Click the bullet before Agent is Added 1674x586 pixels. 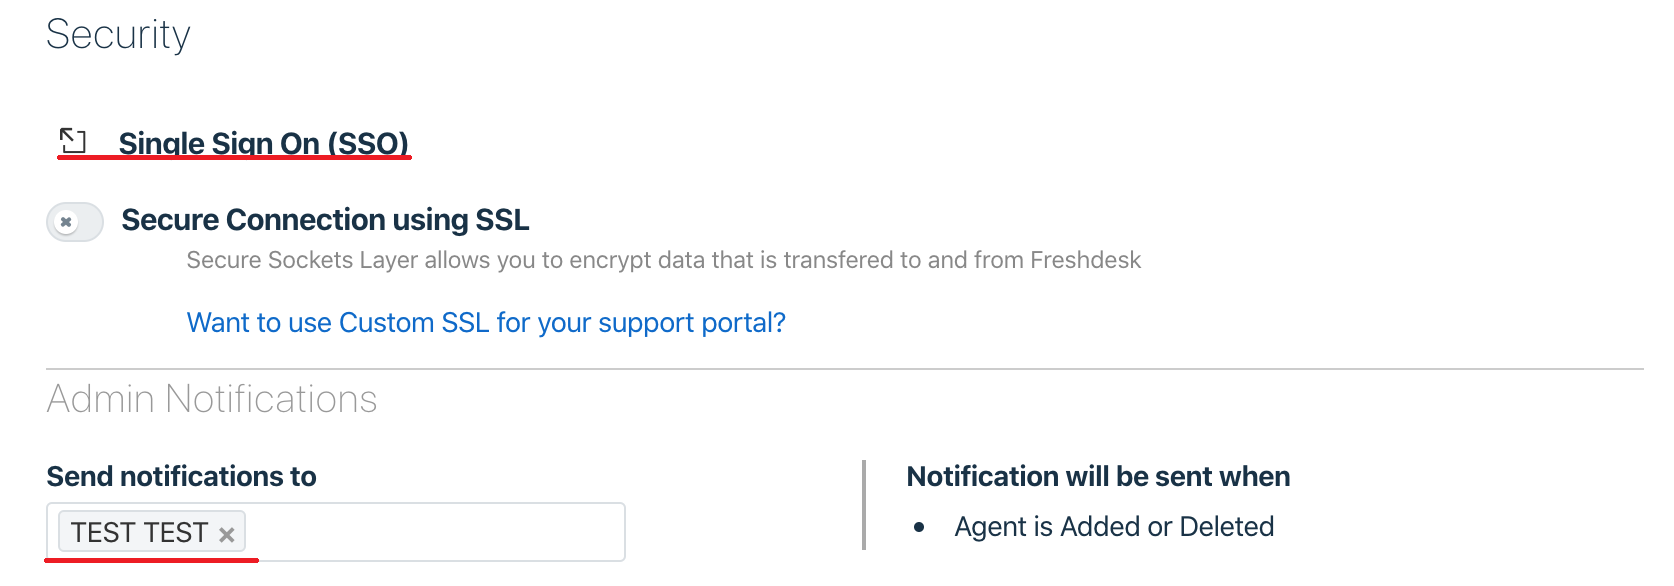pos(919,528)
